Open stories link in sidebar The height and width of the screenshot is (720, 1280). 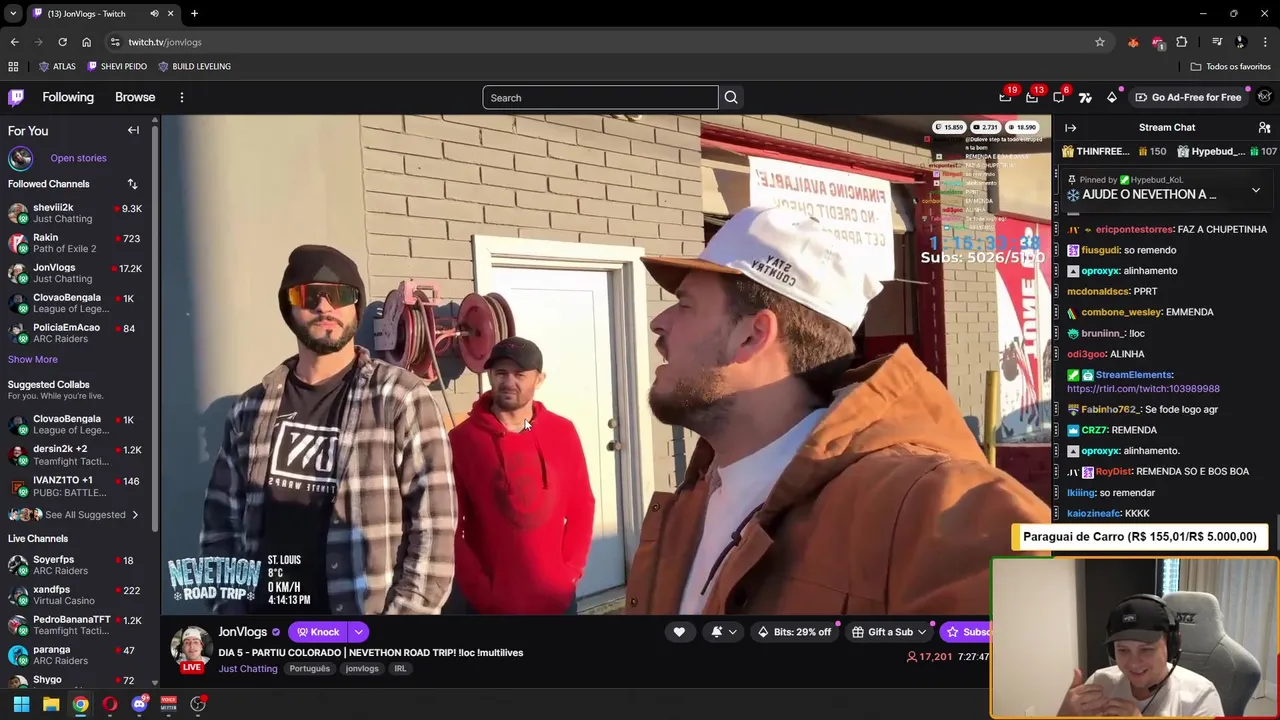click(78, 158)
